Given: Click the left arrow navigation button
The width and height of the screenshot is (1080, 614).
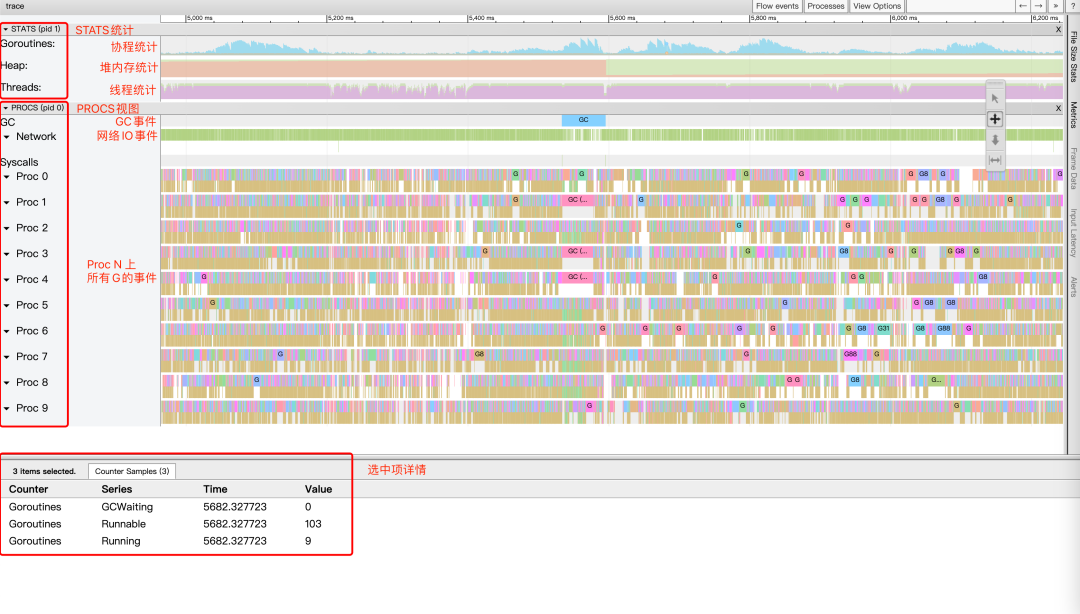Looking at the screenshot, I should [x=1023, y=6].
